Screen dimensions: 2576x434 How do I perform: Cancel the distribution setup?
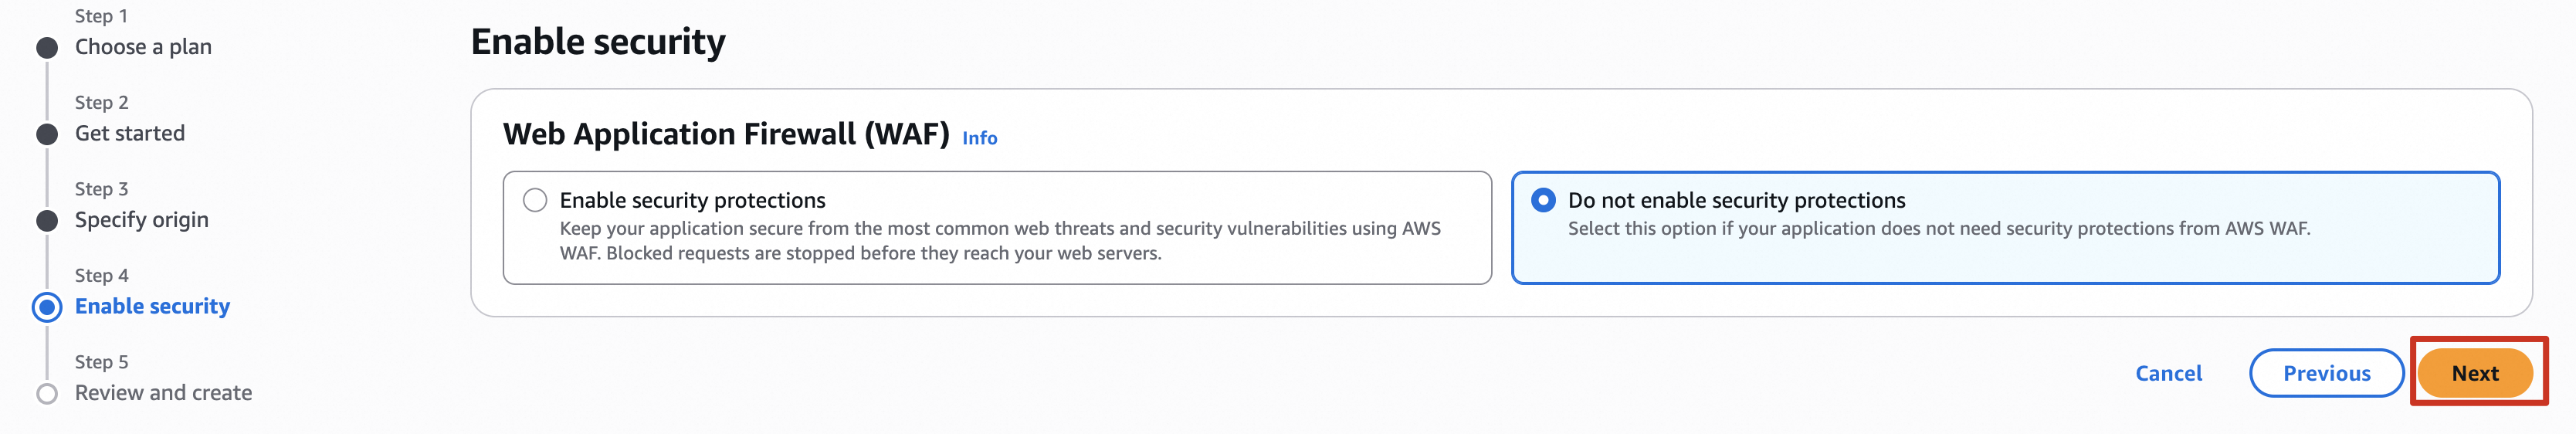coord(2168,373)
